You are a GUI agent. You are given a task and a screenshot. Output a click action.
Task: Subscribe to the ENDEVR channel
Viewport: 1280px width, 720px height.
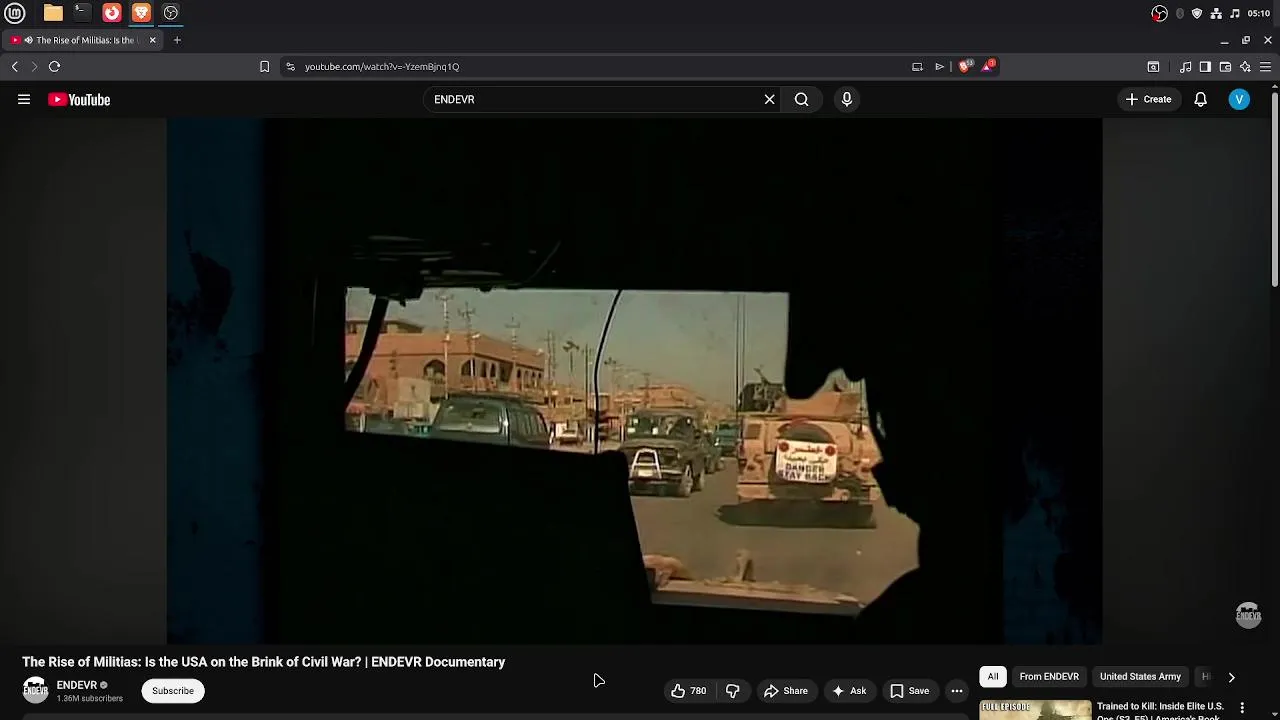pos(173,691)
